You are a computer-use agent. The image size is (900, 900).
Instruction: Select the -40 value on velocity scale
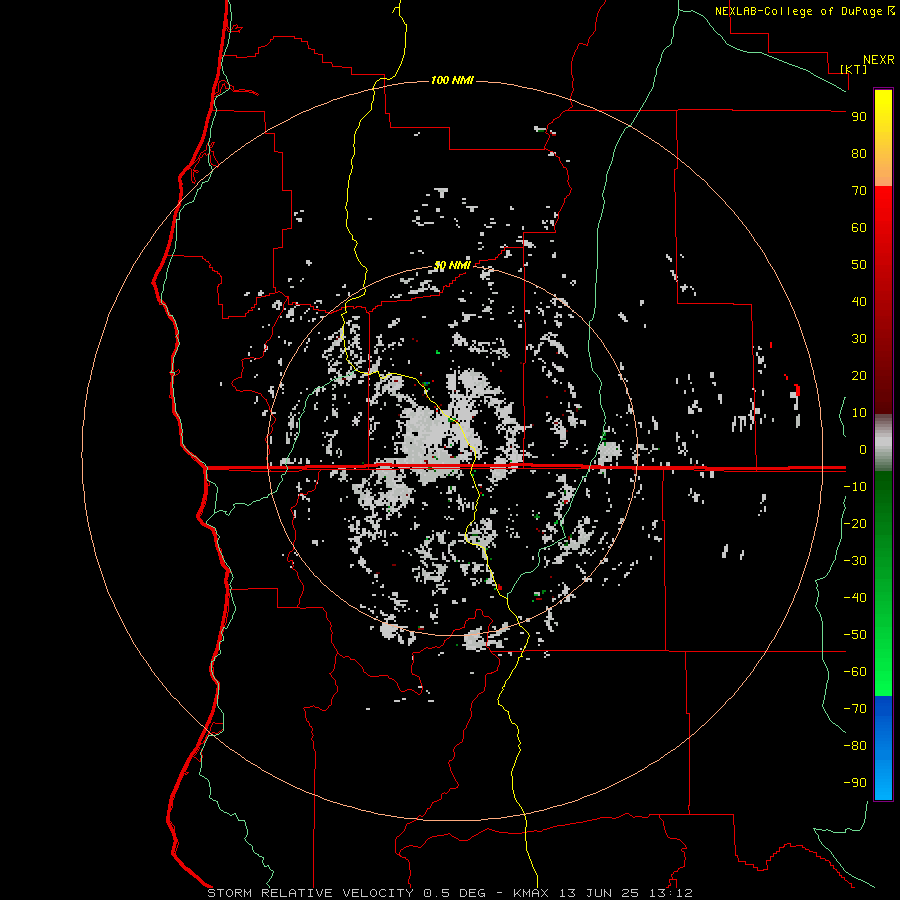tap(855, 598)
